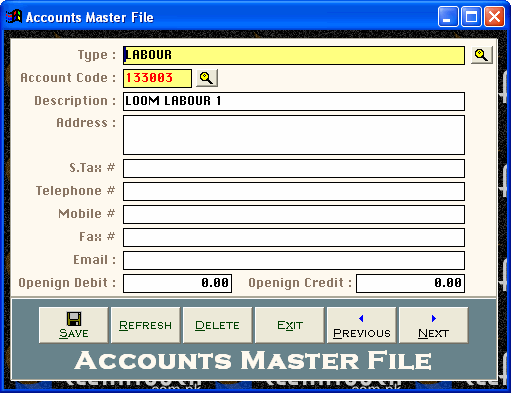Click the Openign Credit amount field
This screenshot has height=393, width=511.
click(x=410, y=283)
